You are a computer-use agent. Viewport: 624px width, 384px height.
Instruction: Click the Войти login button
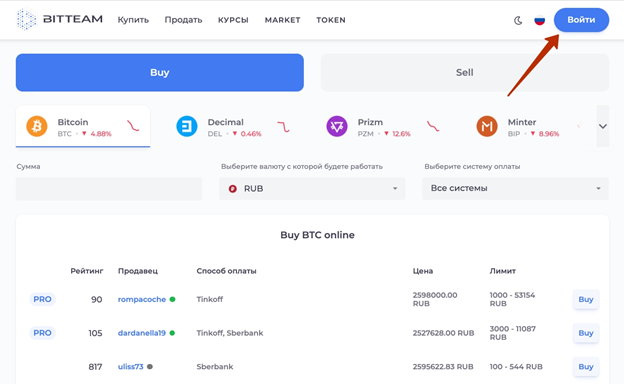tap(581, 20)
